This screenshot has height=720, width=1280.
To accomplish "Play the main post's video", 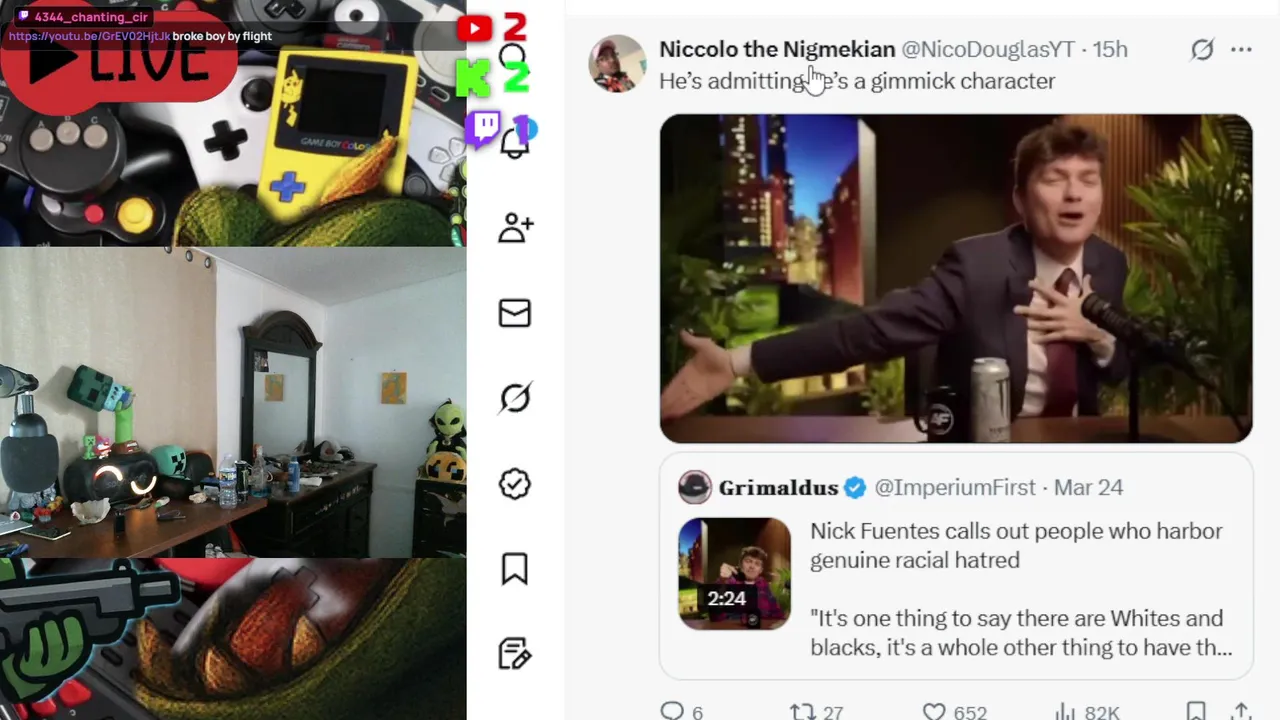I will click(956, 278).
